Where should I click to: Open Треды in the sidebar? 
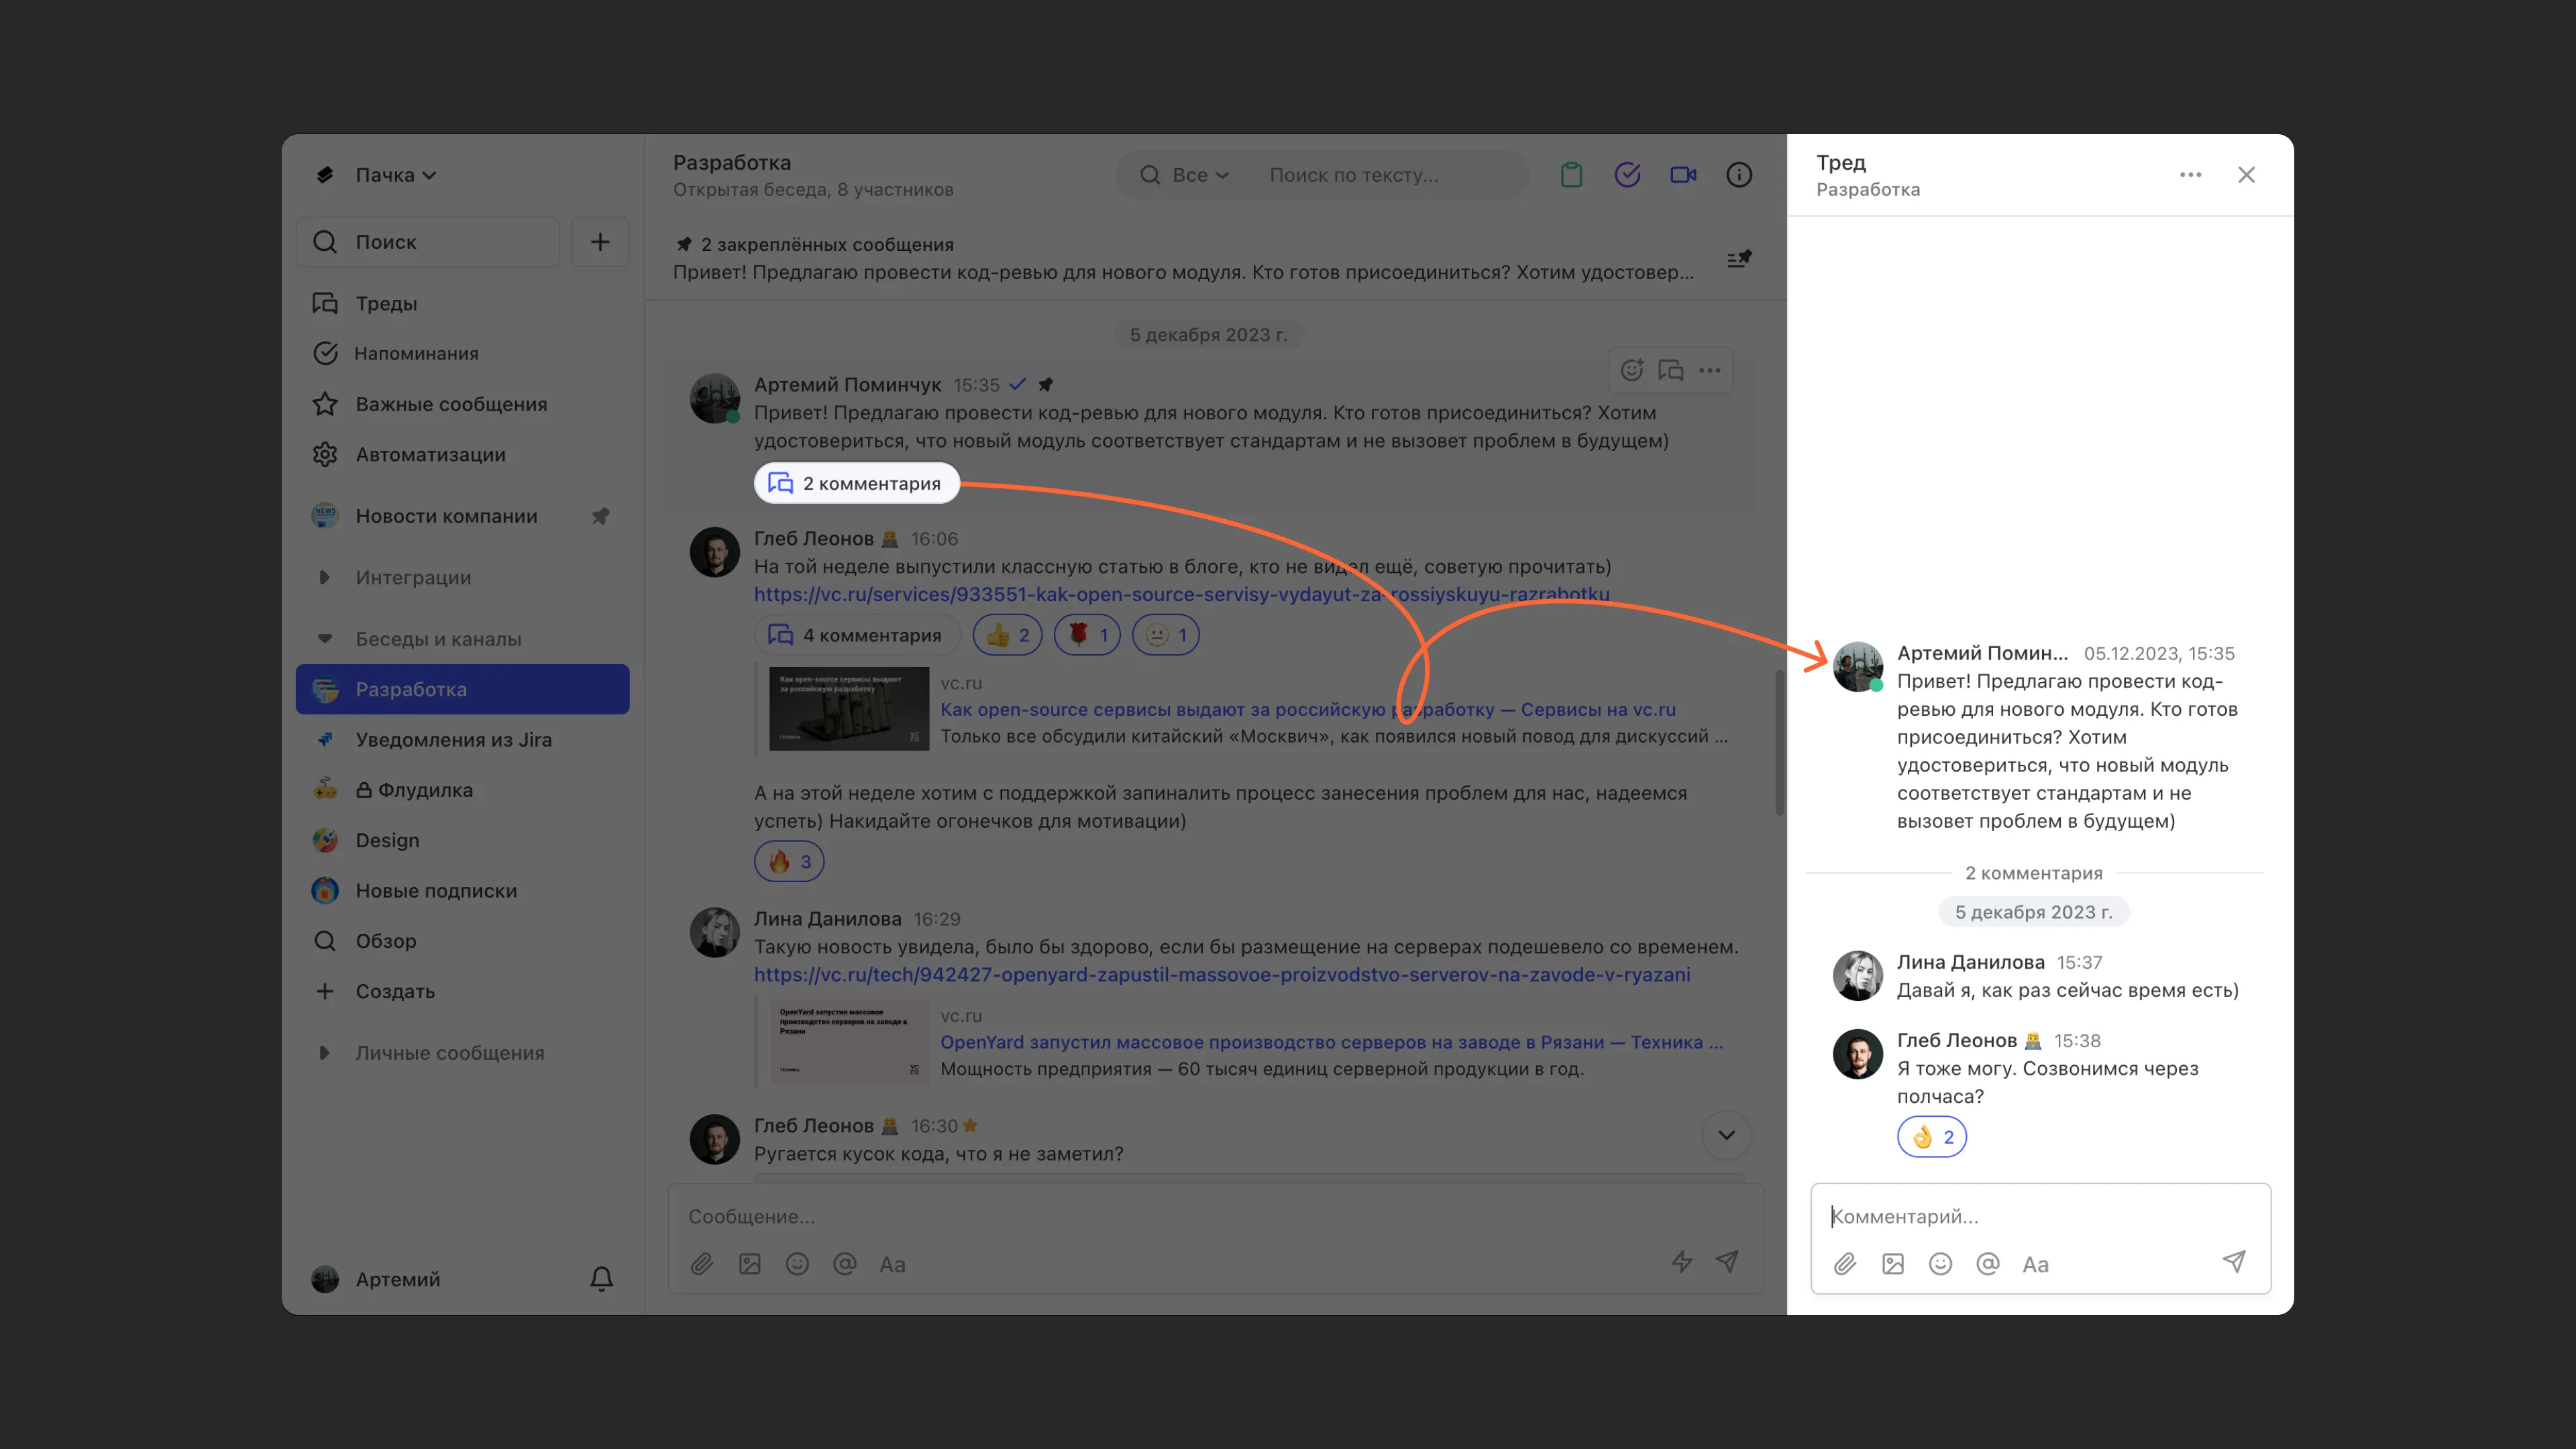point(386,303)
